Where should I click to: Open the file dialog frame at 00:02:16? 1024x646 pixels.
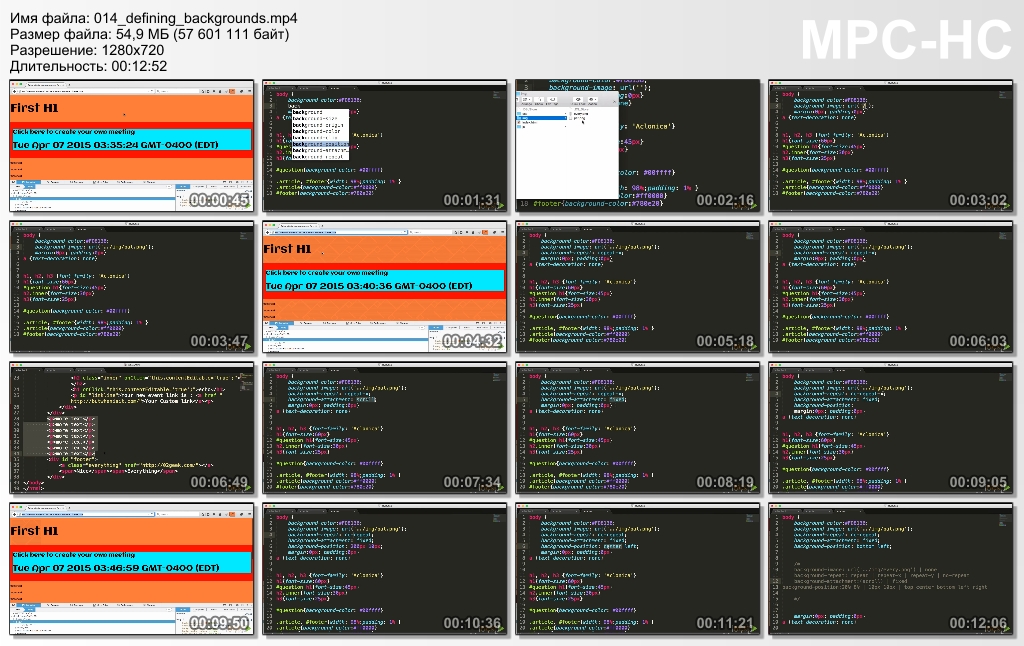tap(638, 146)
